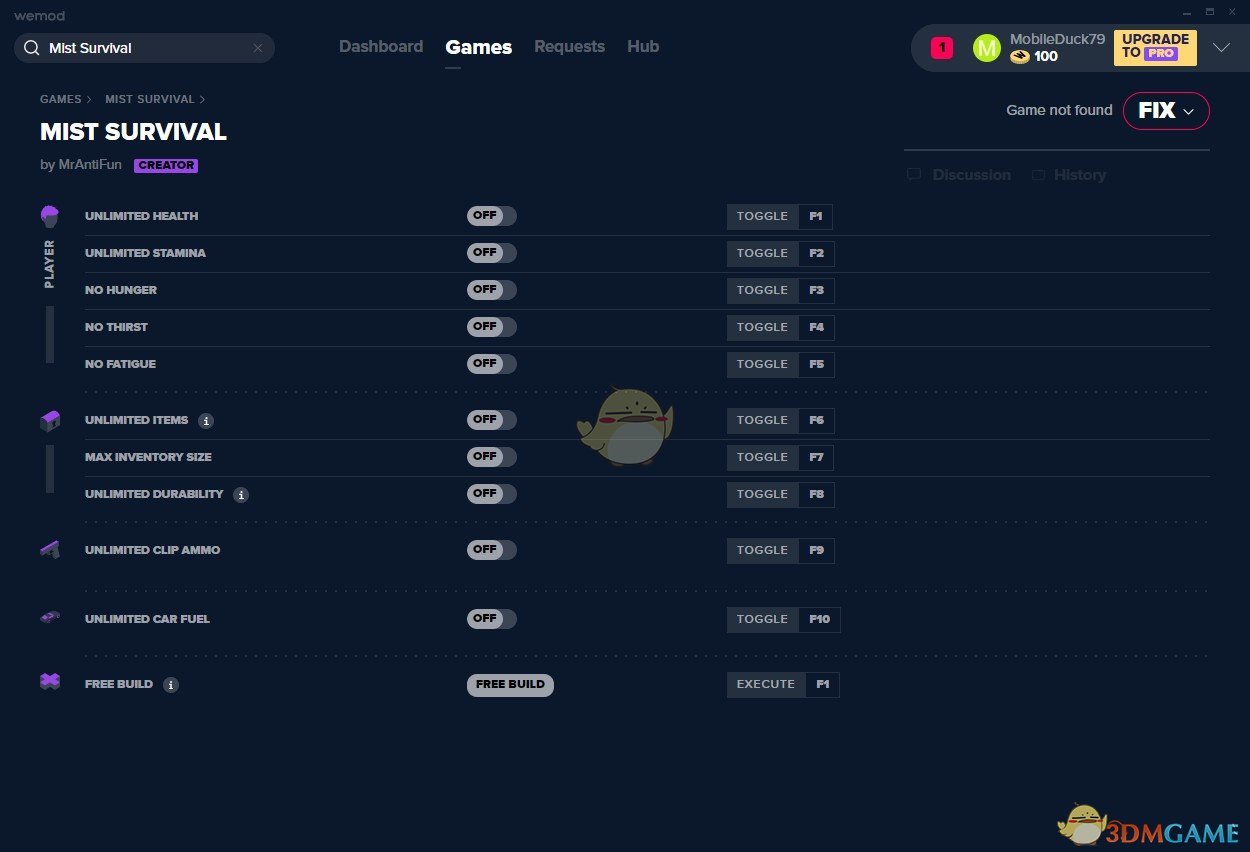Click the TOGGLE F5 hotkey for No Fatigue
This screenshot has height=852, width=1250.
pos(780,364)
